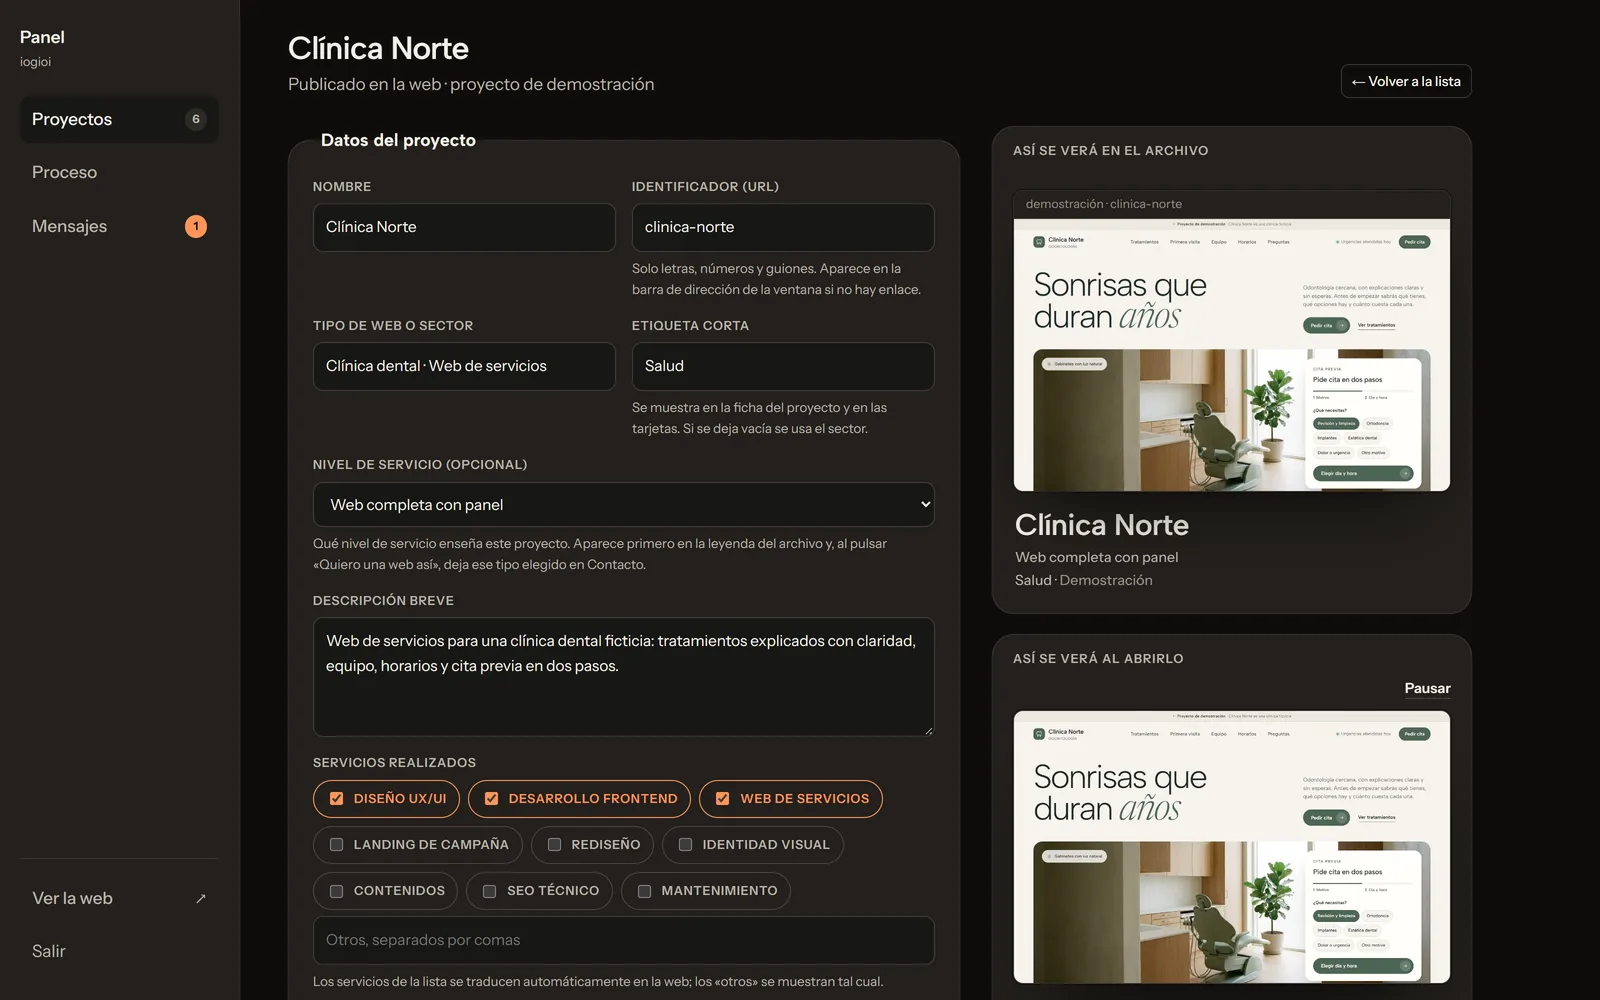Click the external arrow icon beside Ver la web
Screen dimensions: 1600x1000
pos(201,898)
